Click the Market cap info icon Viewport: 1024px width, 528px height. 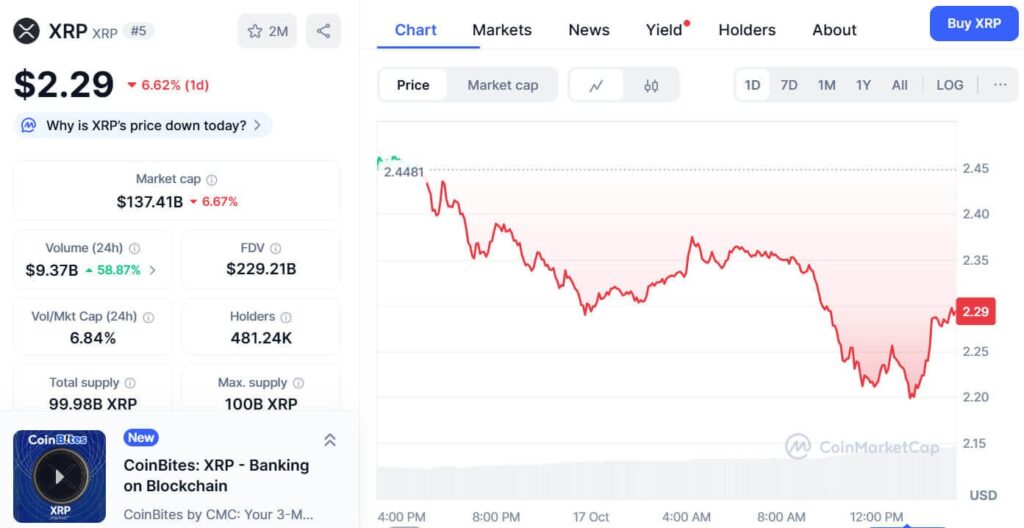tap(212, 180)
